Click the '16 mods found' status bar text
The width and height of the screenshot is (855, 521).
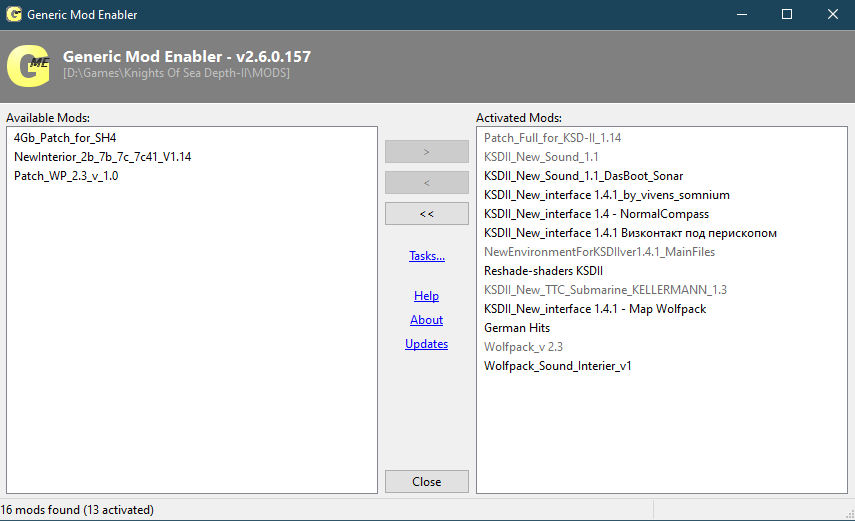[77, 510]
